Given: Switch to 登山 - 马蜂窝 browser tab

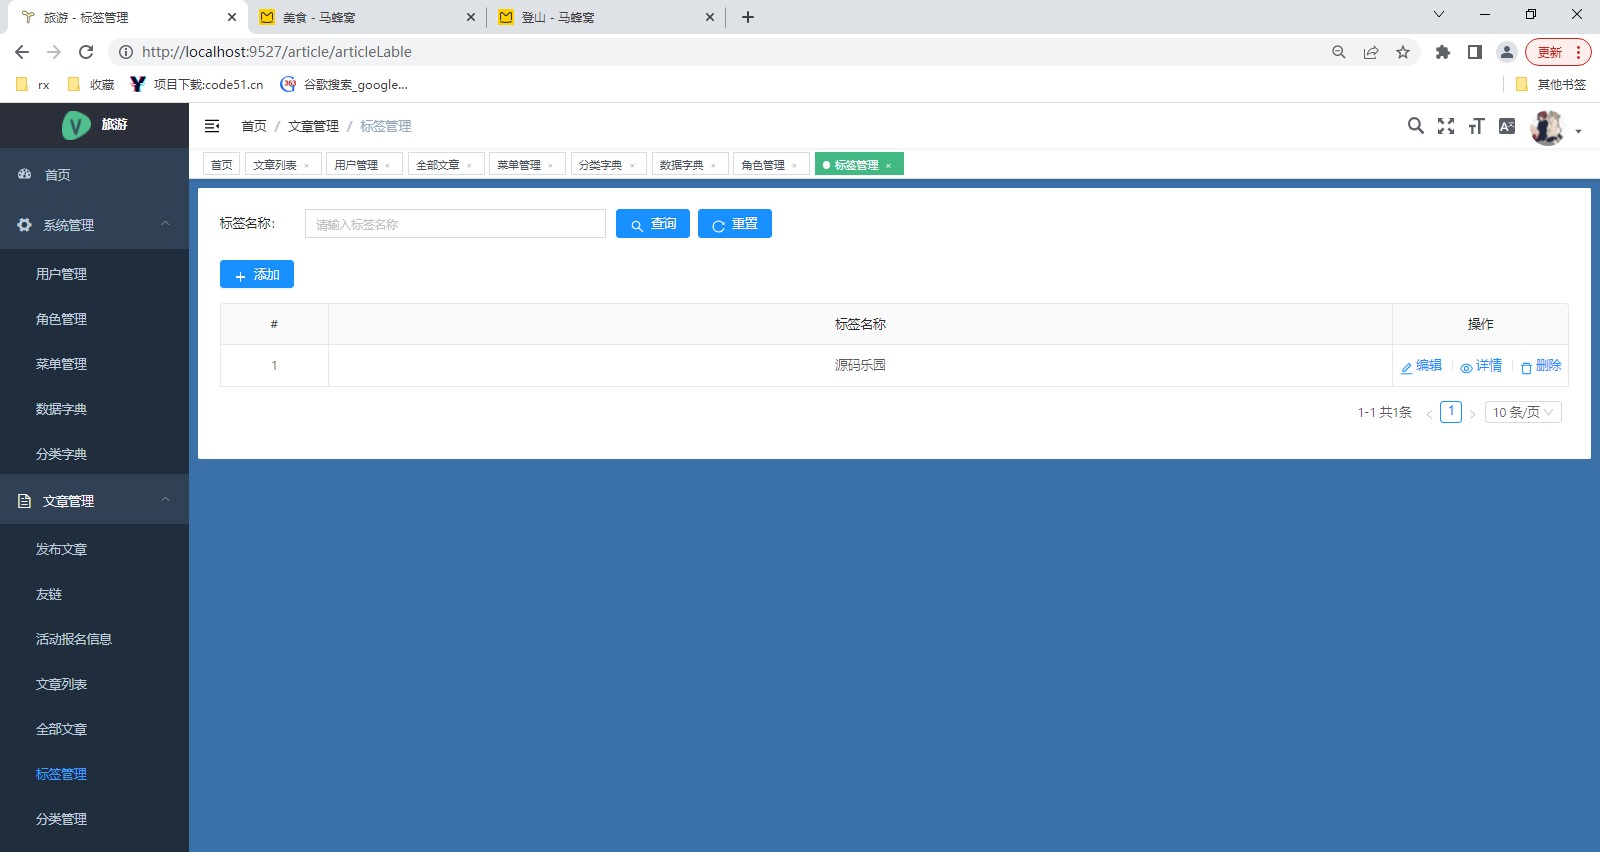Looking at the screenshot, I should coord(605,17).
